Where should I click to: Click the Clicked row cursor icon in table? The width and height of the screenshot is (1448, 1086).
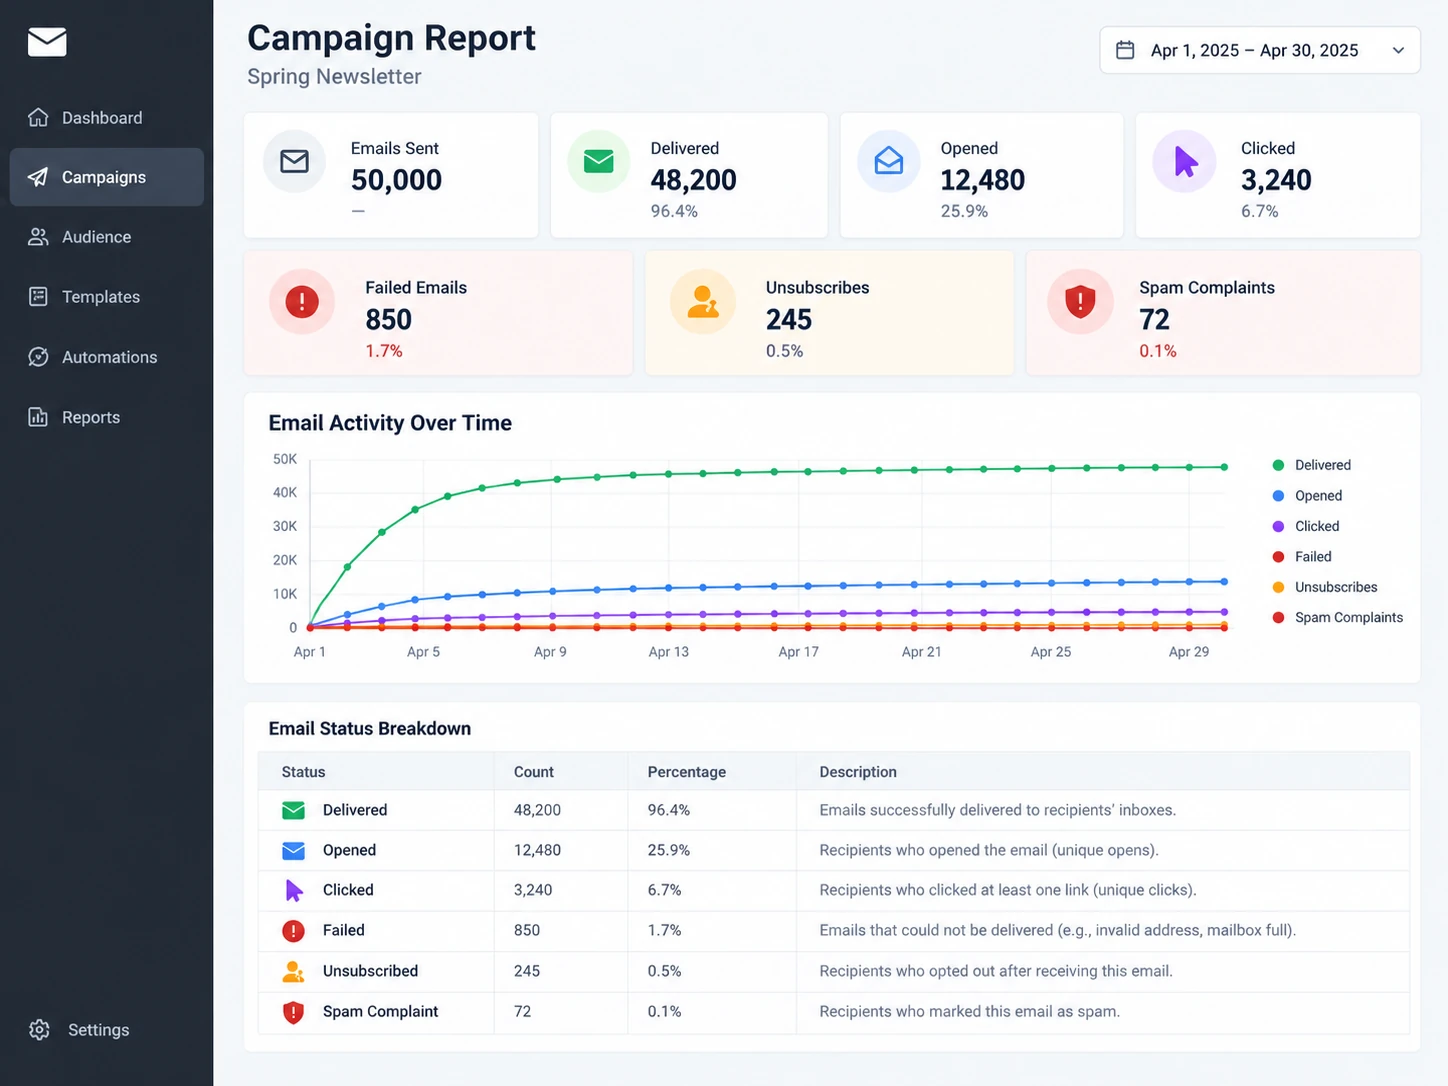293,890
